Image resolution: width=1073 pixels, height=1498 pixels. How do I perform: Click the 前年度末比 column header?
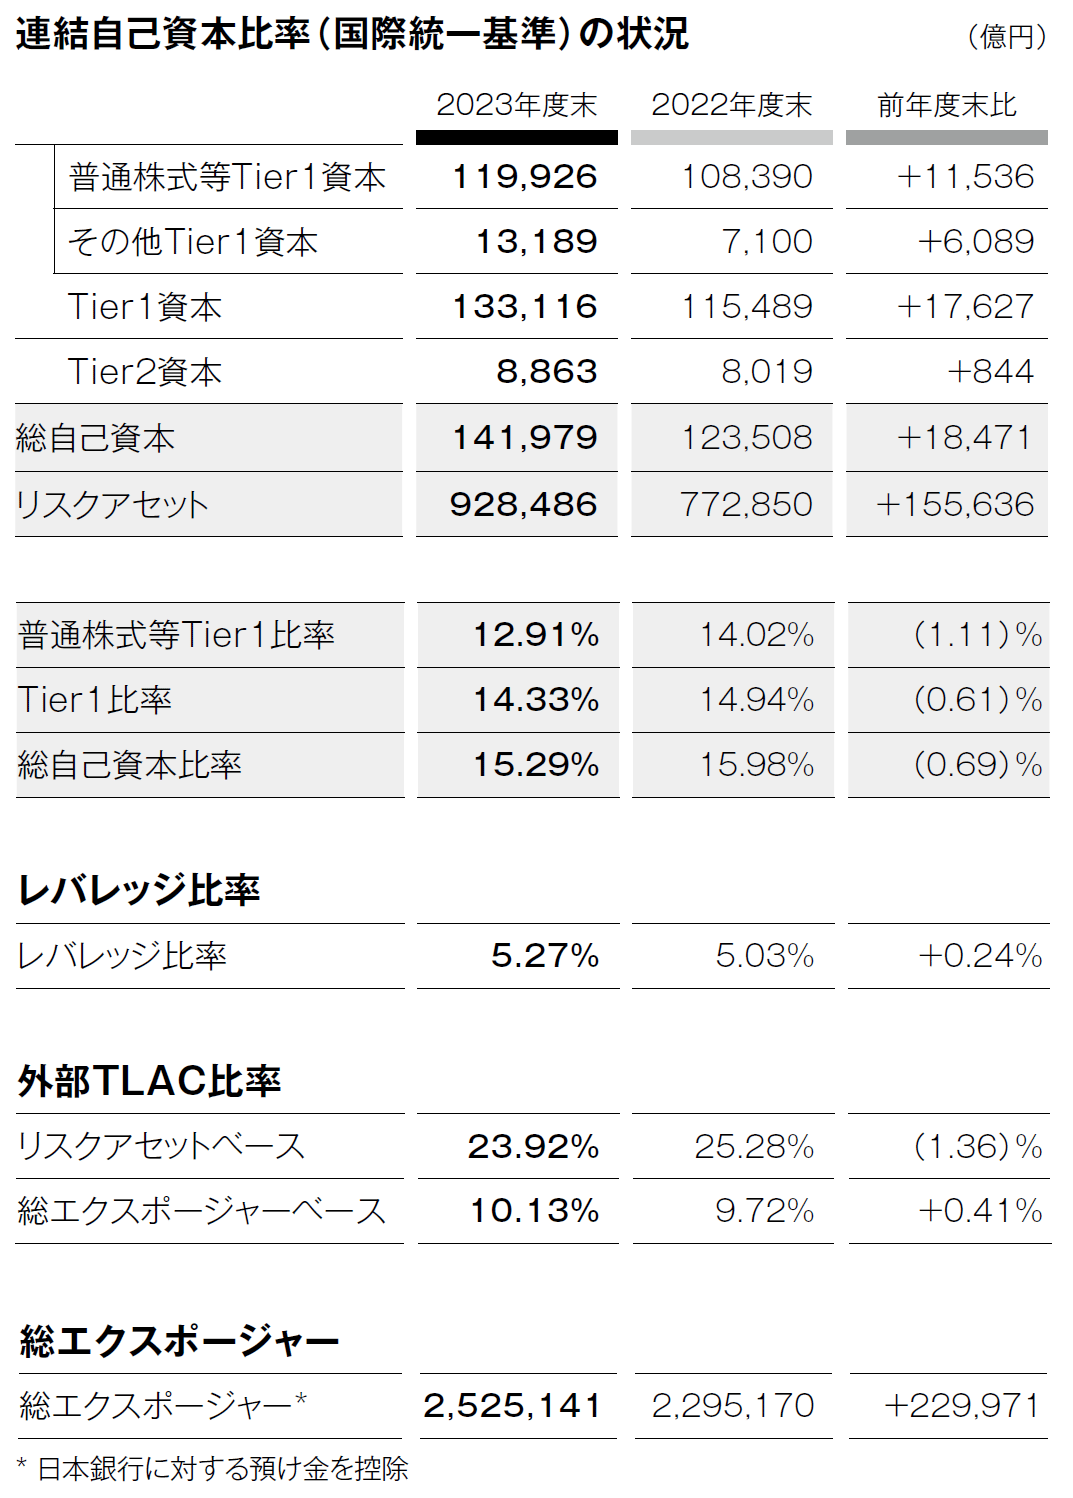[x=947, y=105]
